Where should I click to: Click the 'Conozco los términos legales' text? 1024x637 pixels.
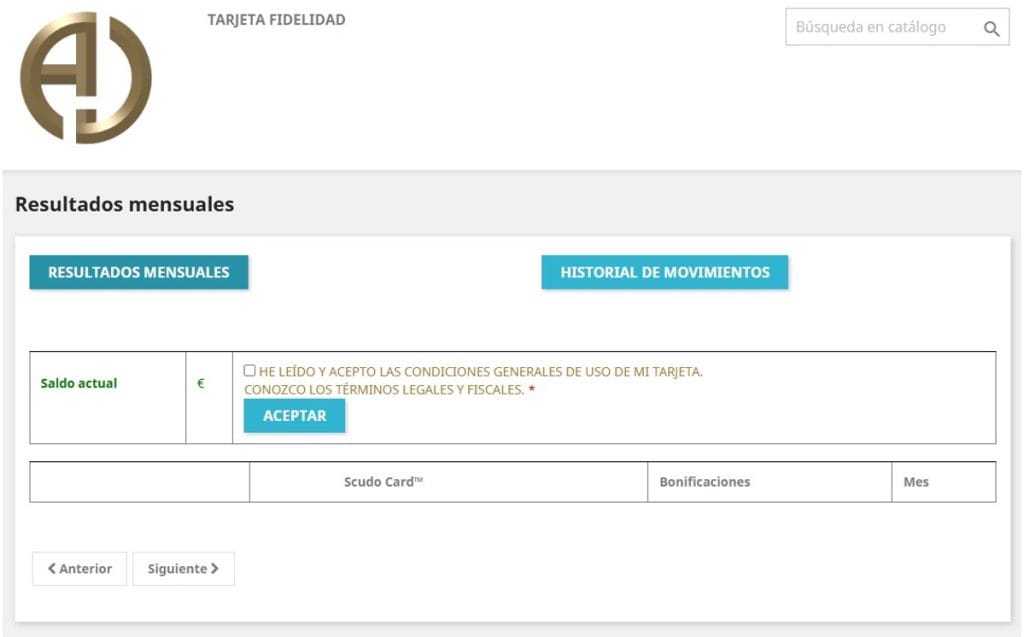click(384, 390)
